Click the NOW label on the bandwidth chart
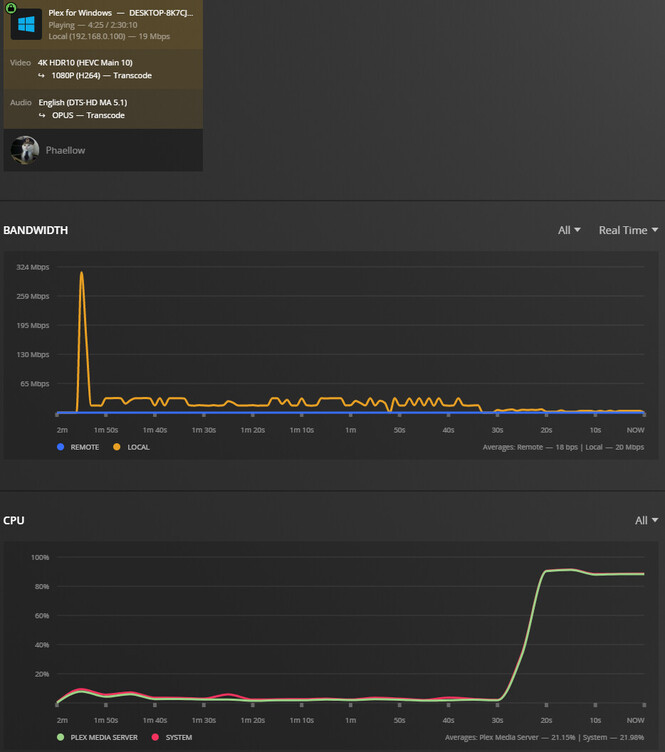Screen dimensions: 665x752 pyautogui.click(x=635, y=430)
